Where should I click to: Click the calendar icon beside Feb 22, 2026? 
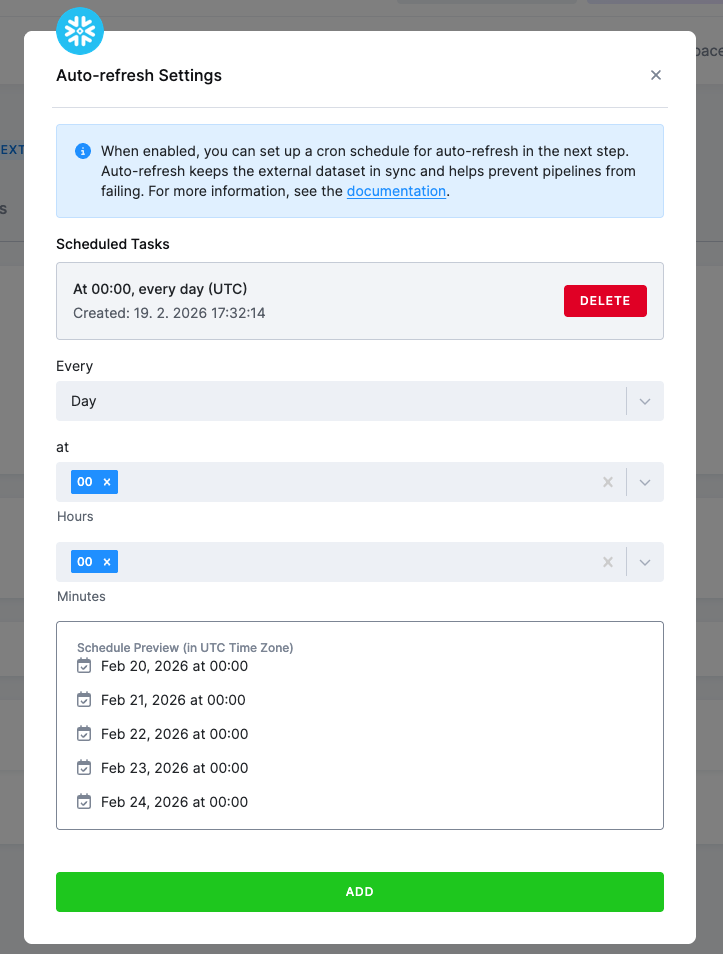pyautogui.click(x=84, y=734)
